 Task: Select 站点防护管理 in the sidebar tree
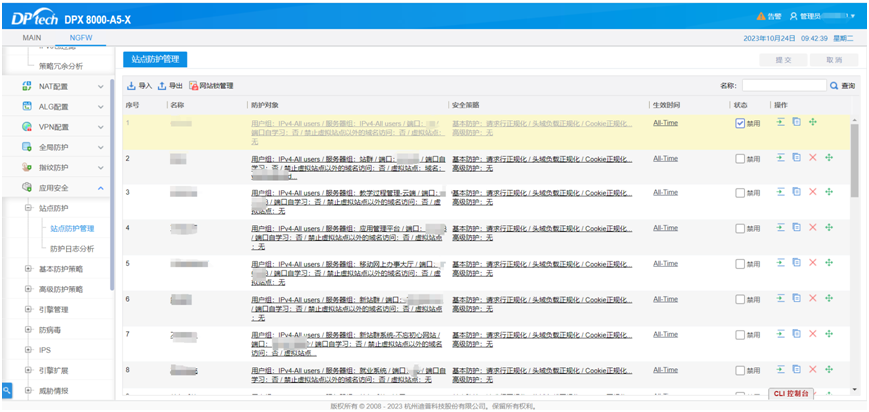72,228
